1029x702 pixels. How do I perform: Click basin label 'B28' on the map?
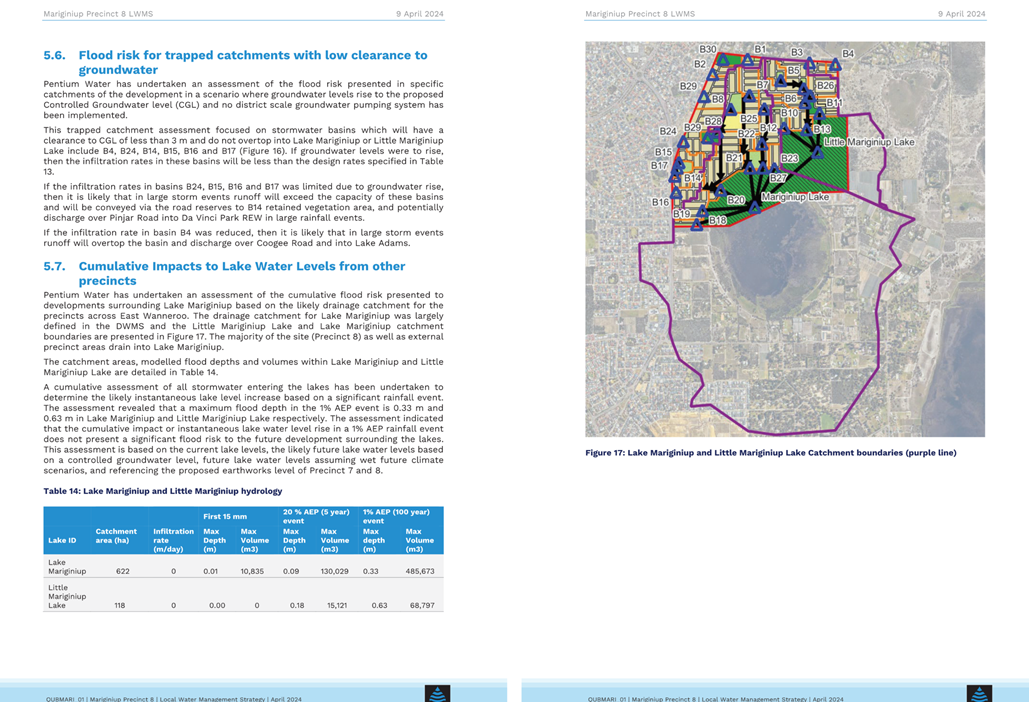point(713,121)
